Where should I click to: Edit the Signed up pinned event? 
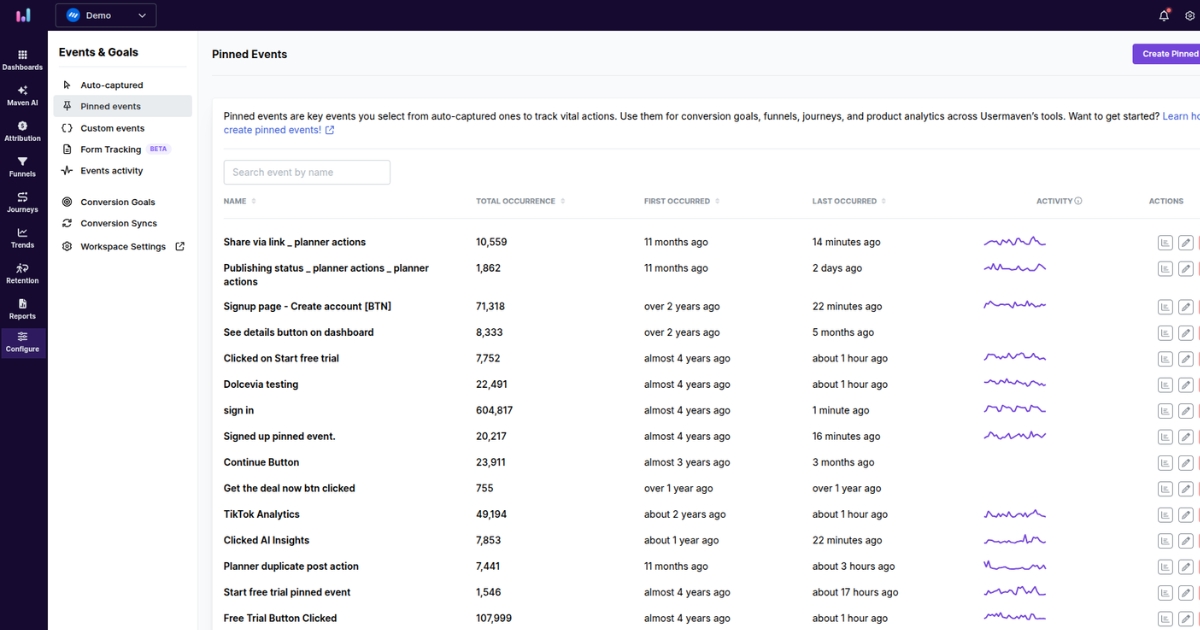[1185, 436]
